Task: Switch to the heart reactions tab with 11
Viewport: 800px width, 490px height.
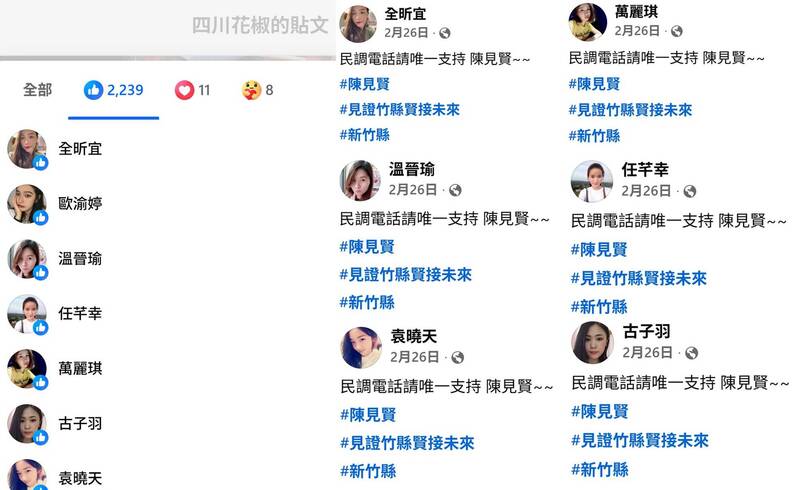Action: tap(192, 90)
